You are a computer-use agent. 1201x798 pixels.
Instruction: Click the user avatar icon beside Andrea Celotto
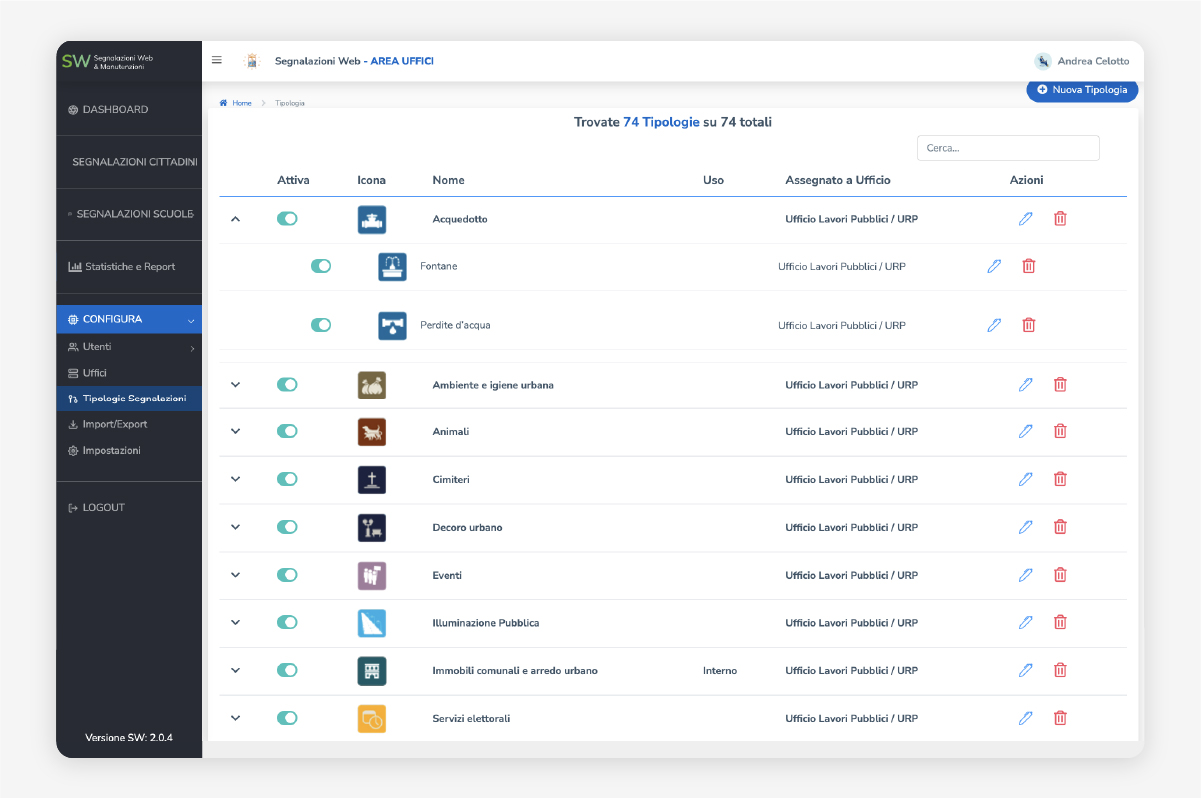pyautogui.click(x=1043, y=61)
